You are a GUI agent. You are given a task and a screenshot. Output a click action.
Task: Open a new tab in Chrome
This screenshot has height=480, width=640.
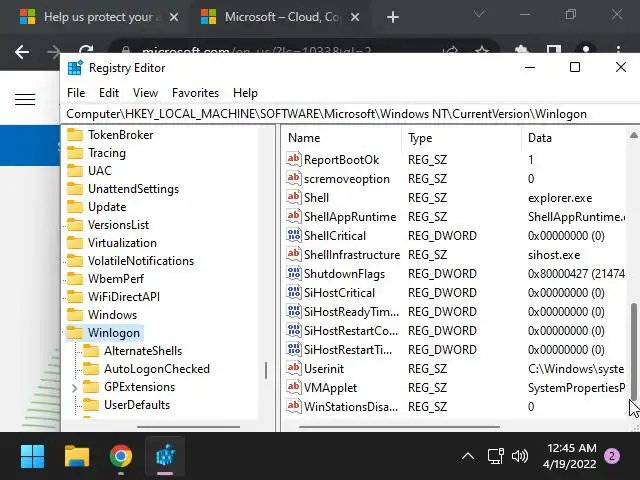point(393,17)
